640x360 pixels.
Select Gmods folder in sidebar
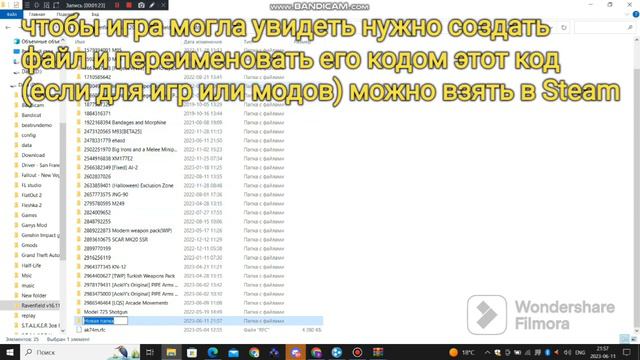click(29, 245)
